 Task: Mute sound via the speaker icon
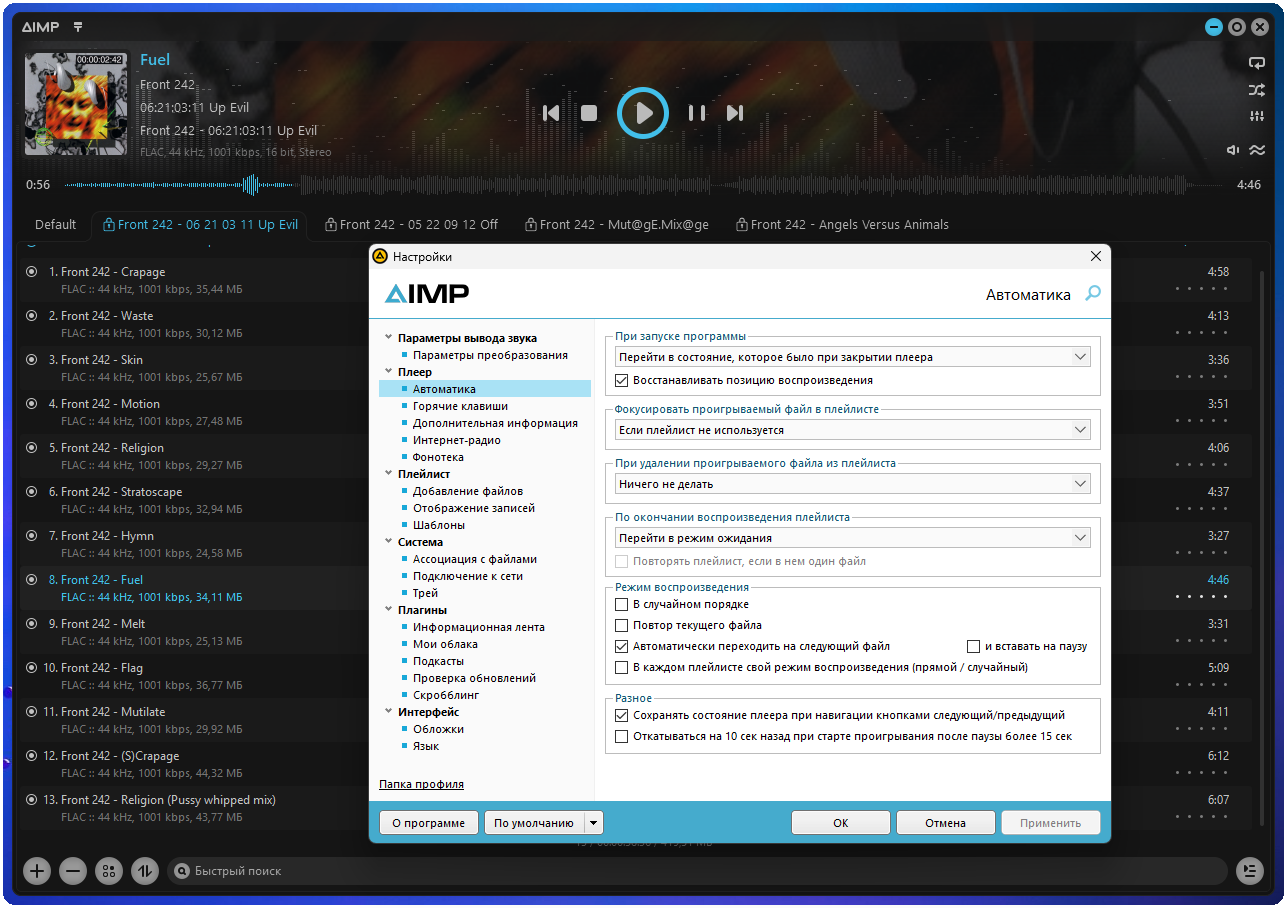[1234, 150]
